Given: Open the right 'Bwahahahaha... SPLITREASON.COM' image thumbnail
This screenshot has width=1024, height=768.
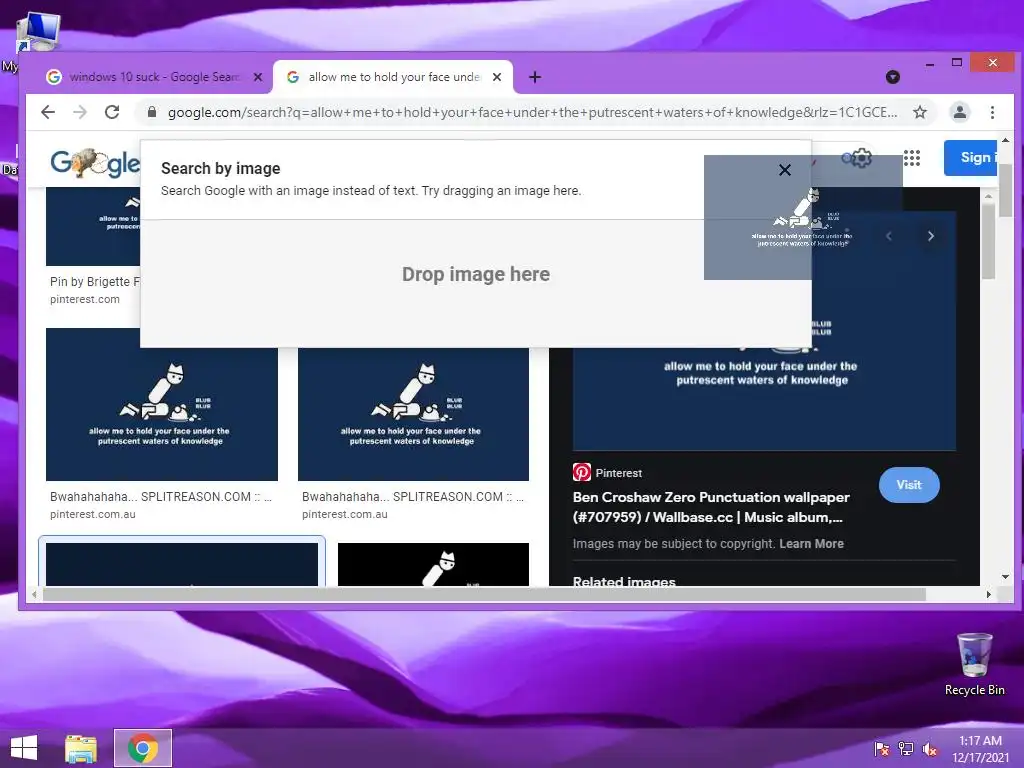Looking at the screenshot, I should [413, 414].
